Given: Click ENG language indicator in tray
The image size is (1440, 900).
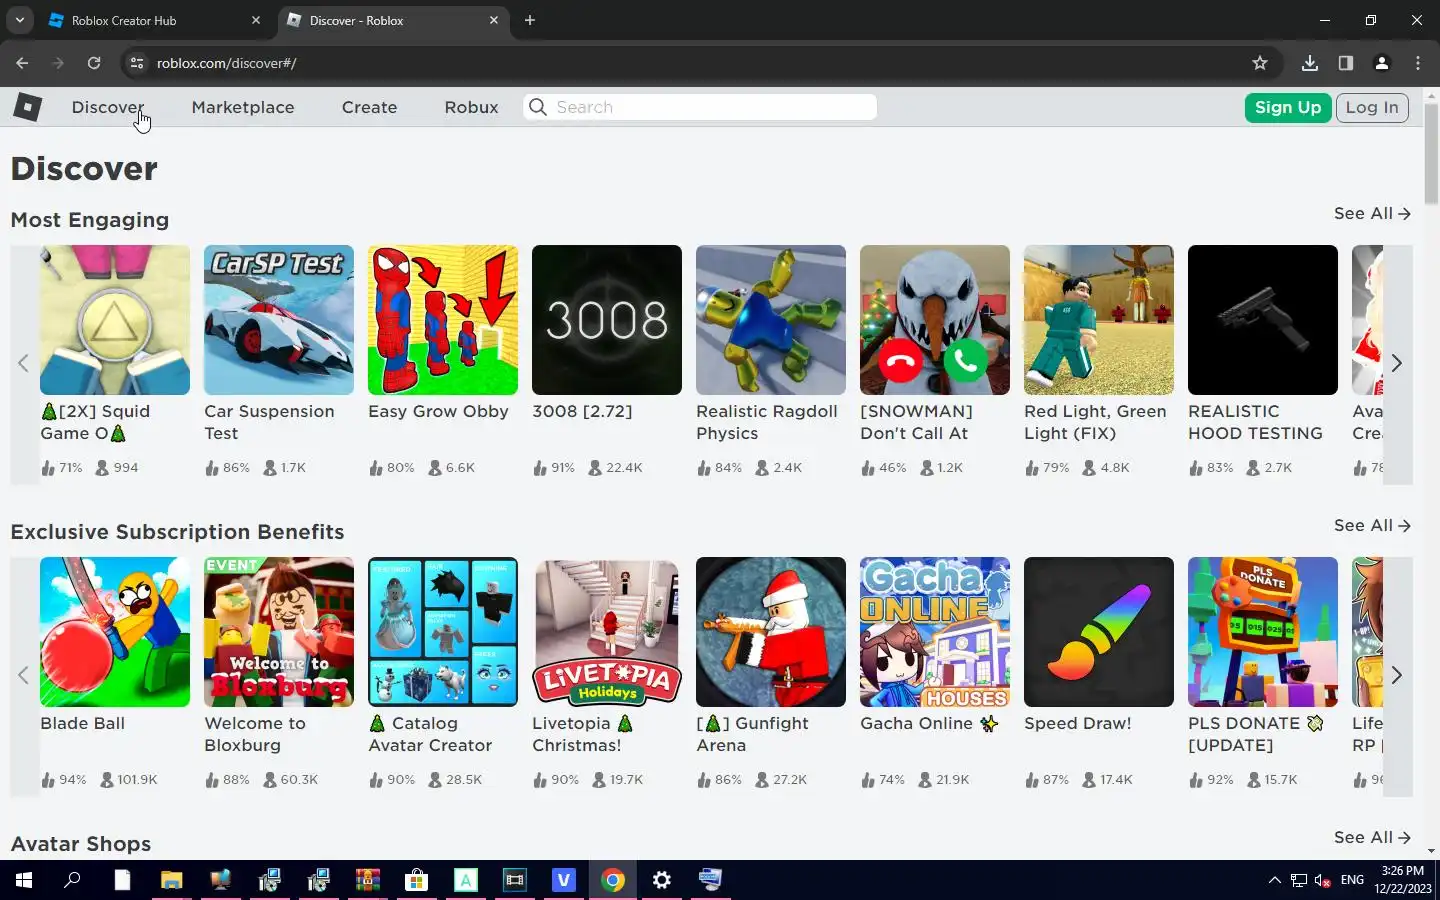Looking at the screenshot, I should [x=1352, y=880].
